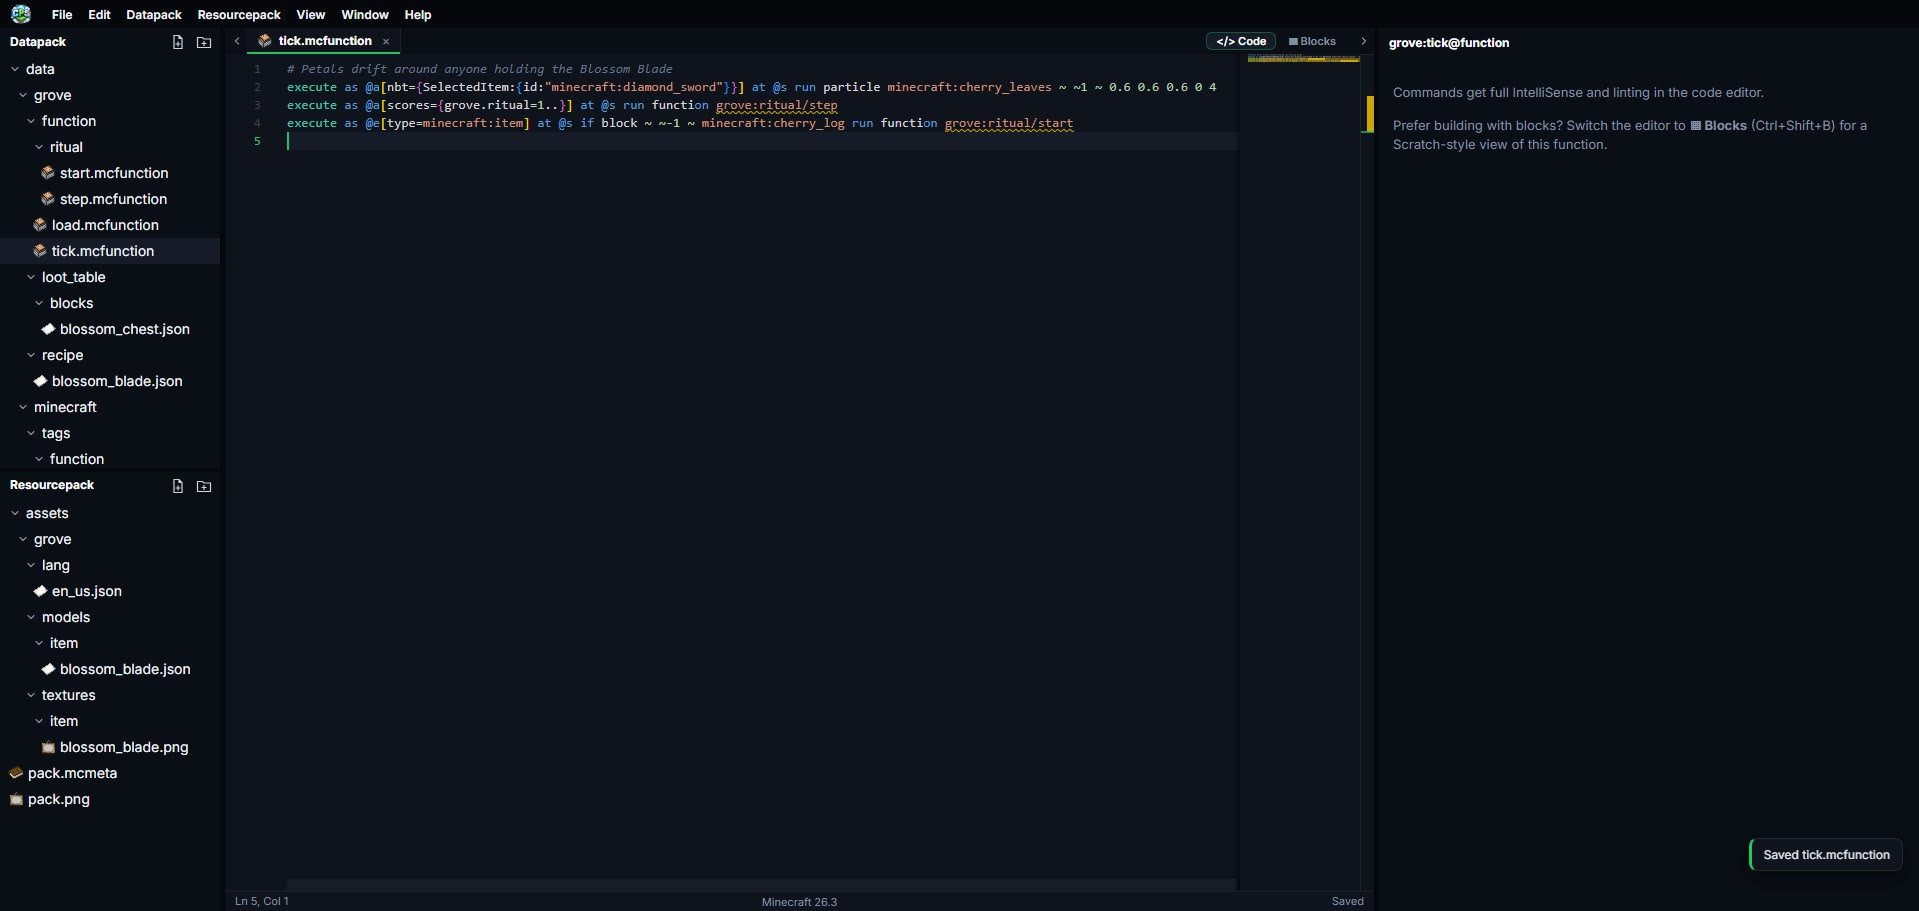
Task: Click load.mcfunction file icon
Action: click(39, 225)
